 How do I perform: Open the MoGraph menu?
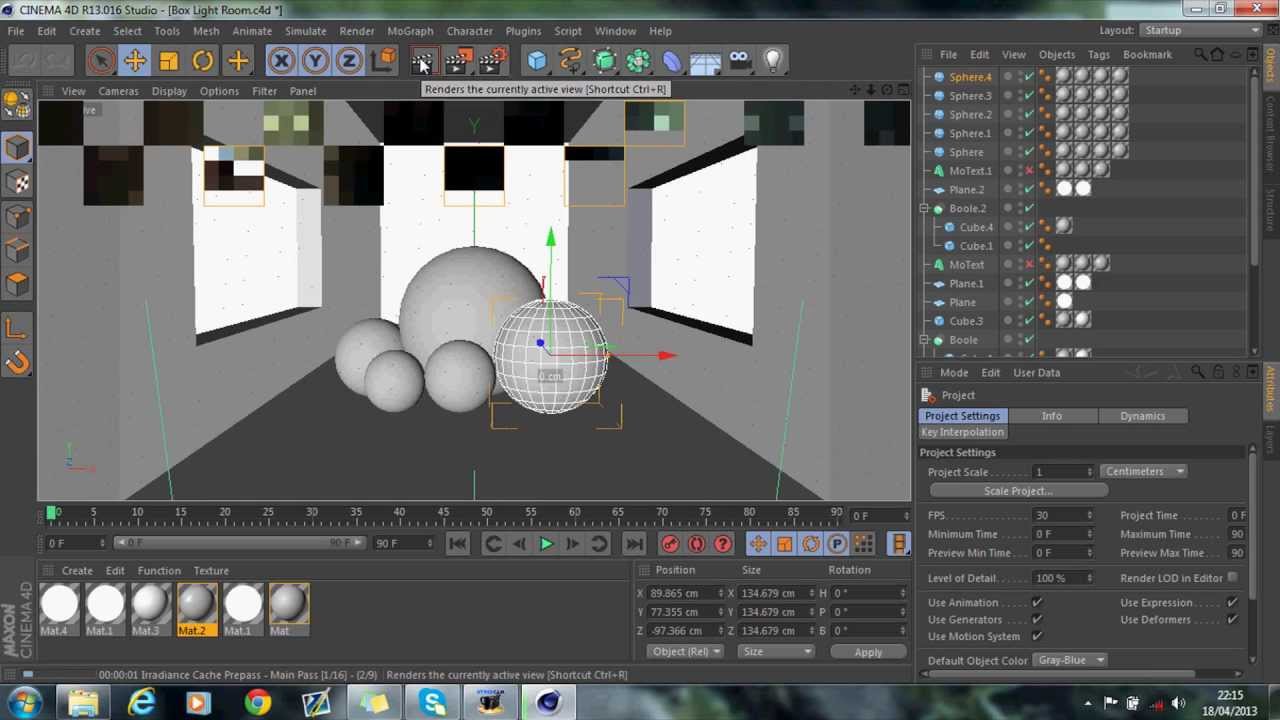pyautogui.click(x=410, y=31)
